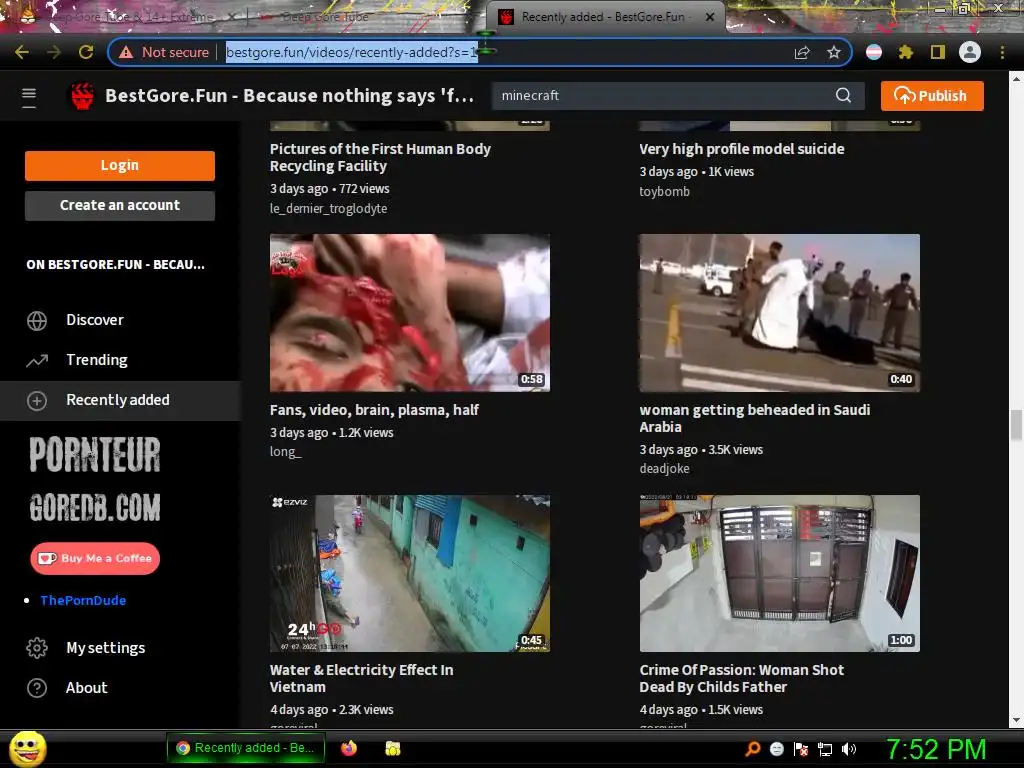Open the striped flag extension icon
1024x768 pixels.
click(874, 52)
